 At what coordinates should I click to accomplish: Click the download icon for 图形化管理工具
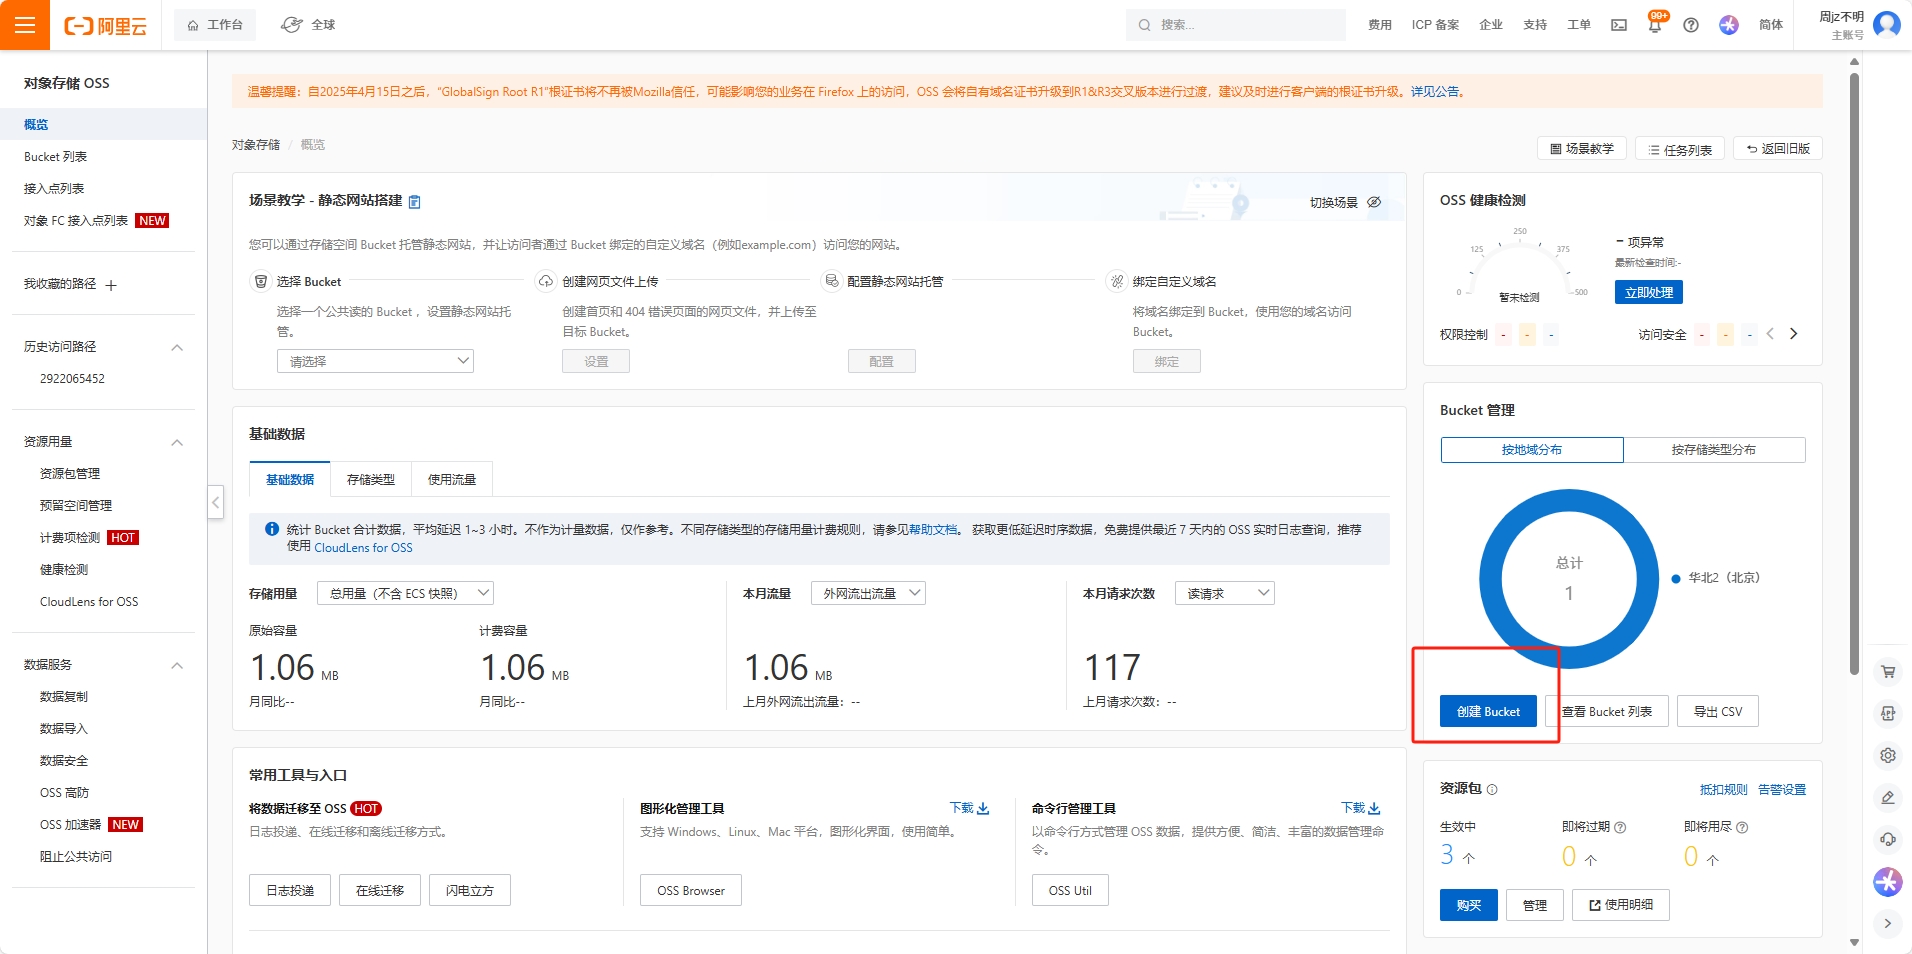tap(983, 808)
